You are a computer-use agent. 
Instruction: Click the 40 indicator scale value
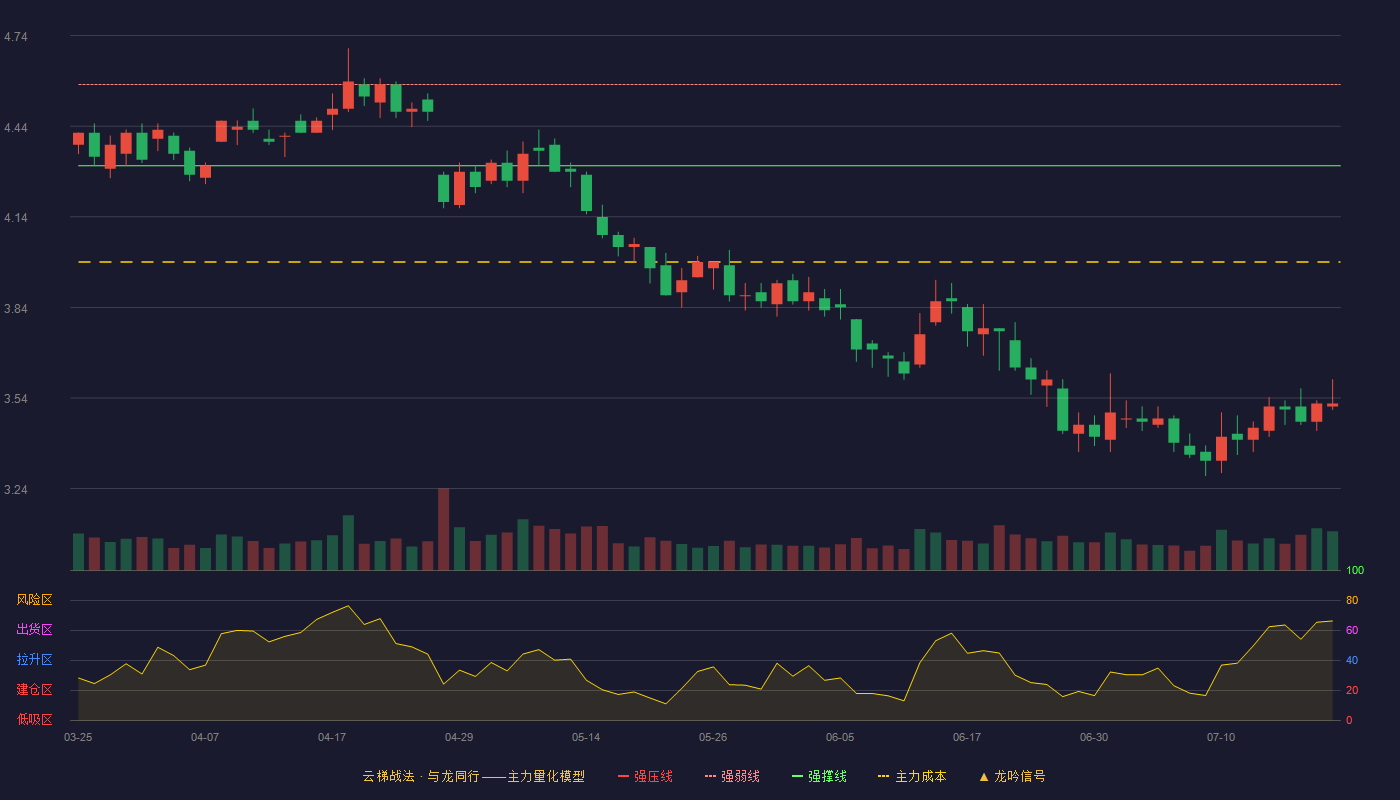coord(1352,661)
